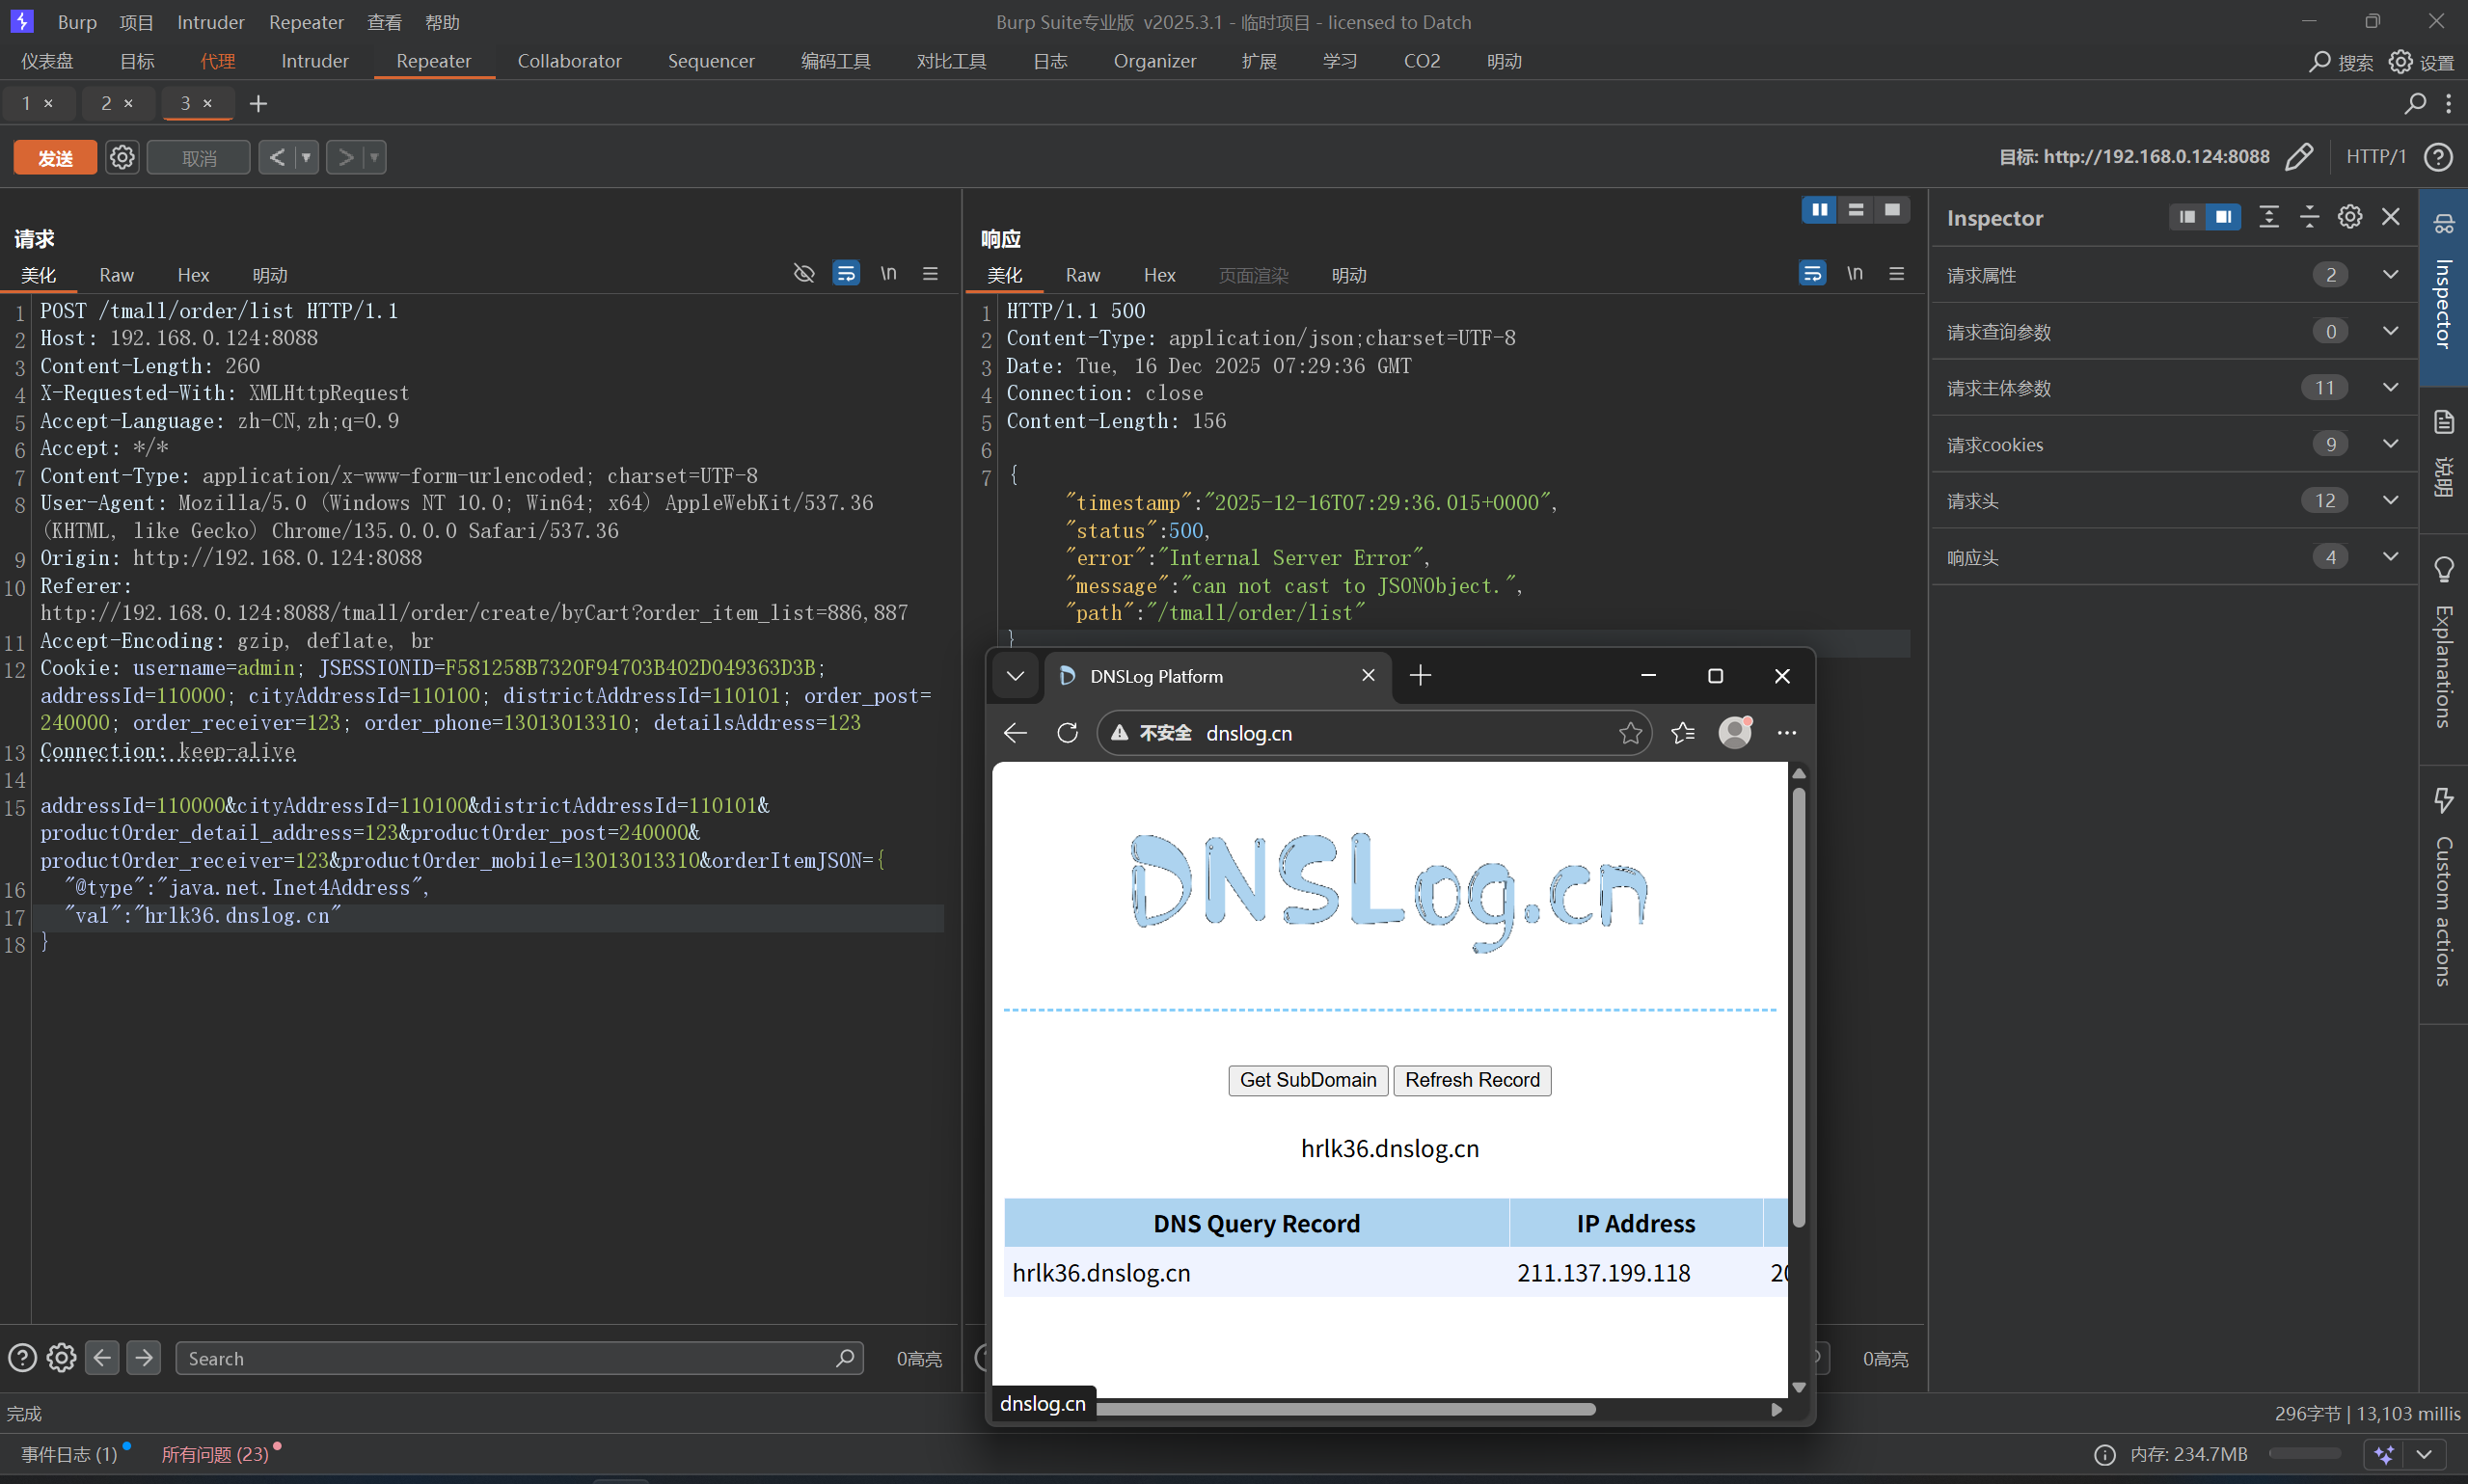Switch to the Collaborator tab
Image resolution: width=2468 pixels, height=1484 pixels.
click(x=569, y=61)
